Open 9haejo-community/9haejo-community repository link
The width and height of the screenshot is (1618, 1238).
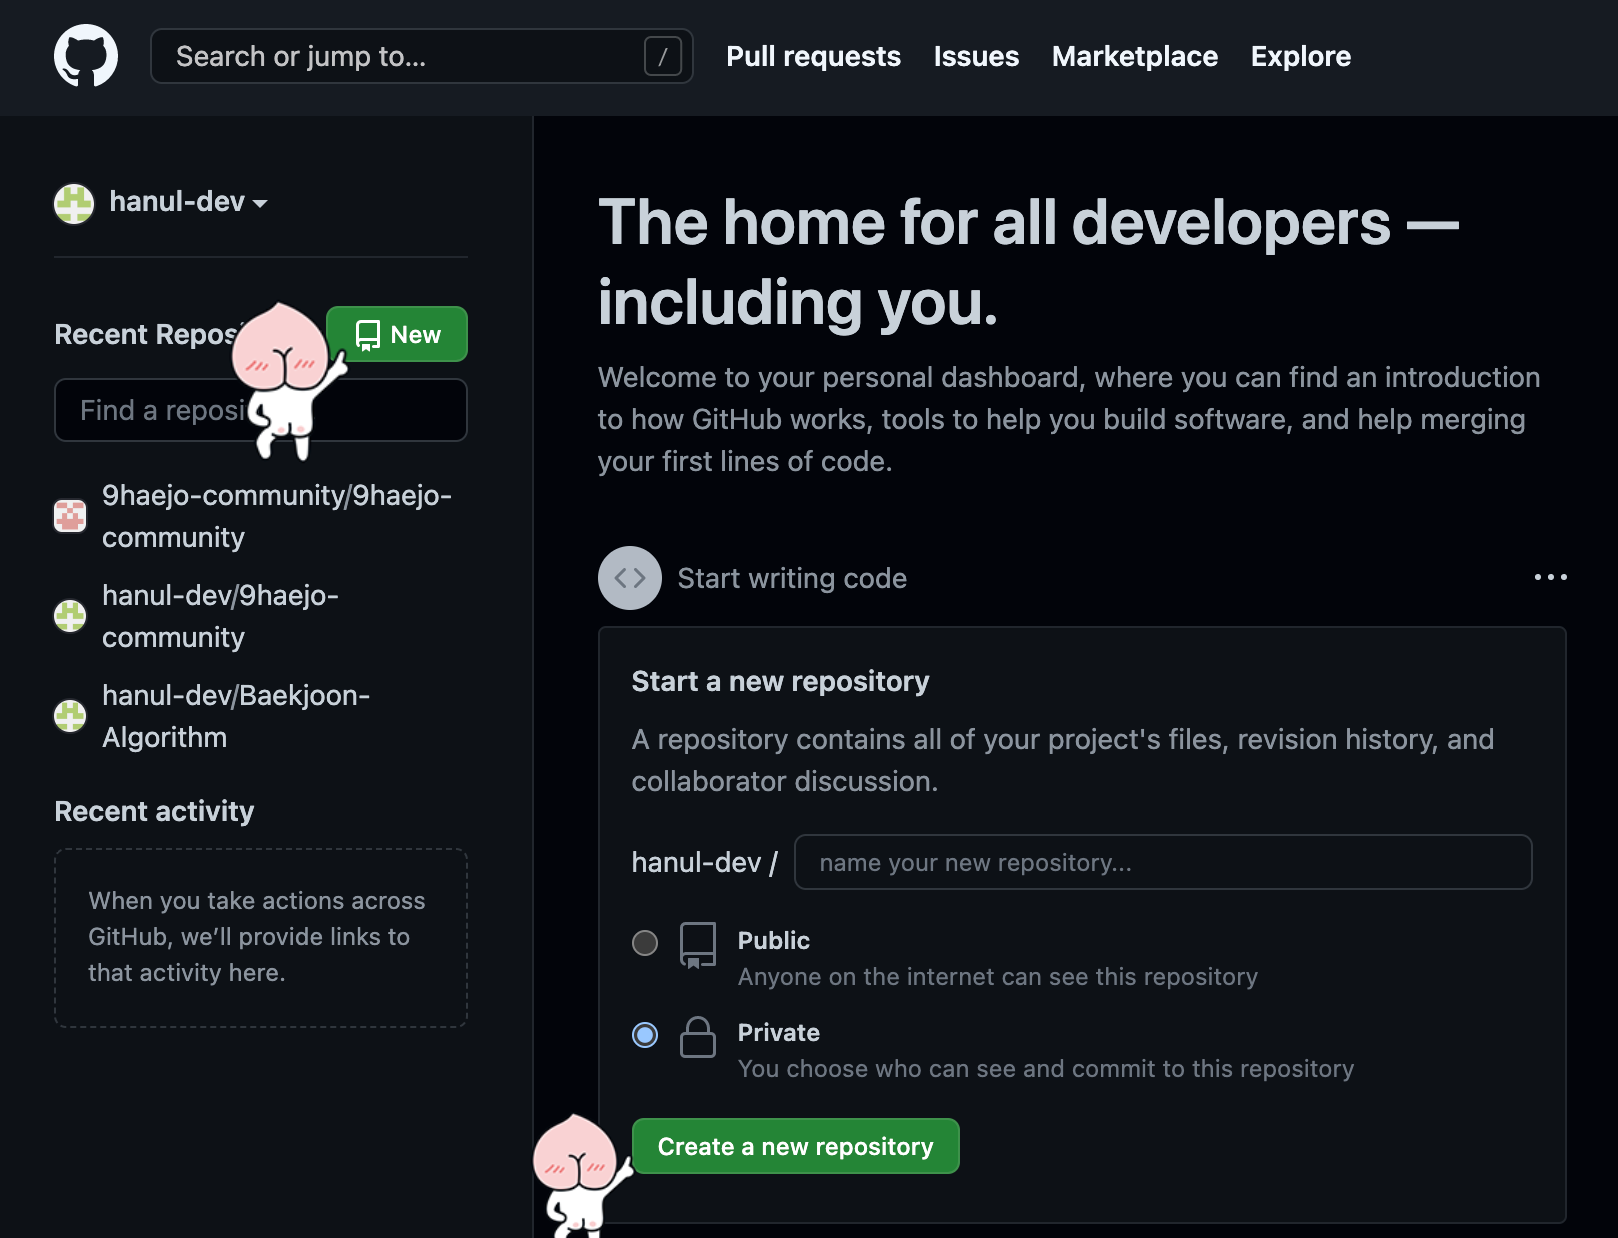[277, 516]
